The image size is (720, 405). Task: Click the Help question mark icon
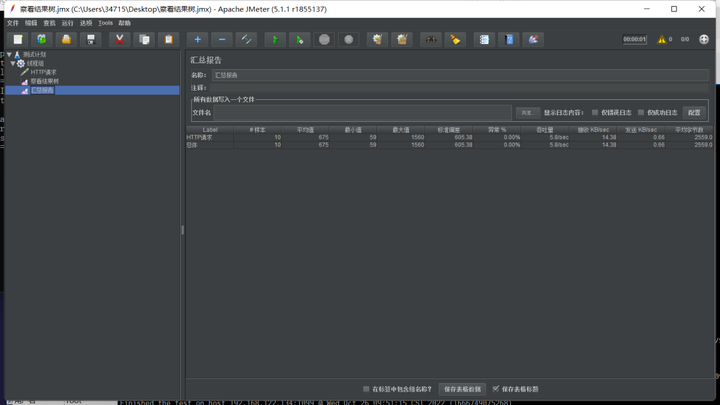pos(509,39)
